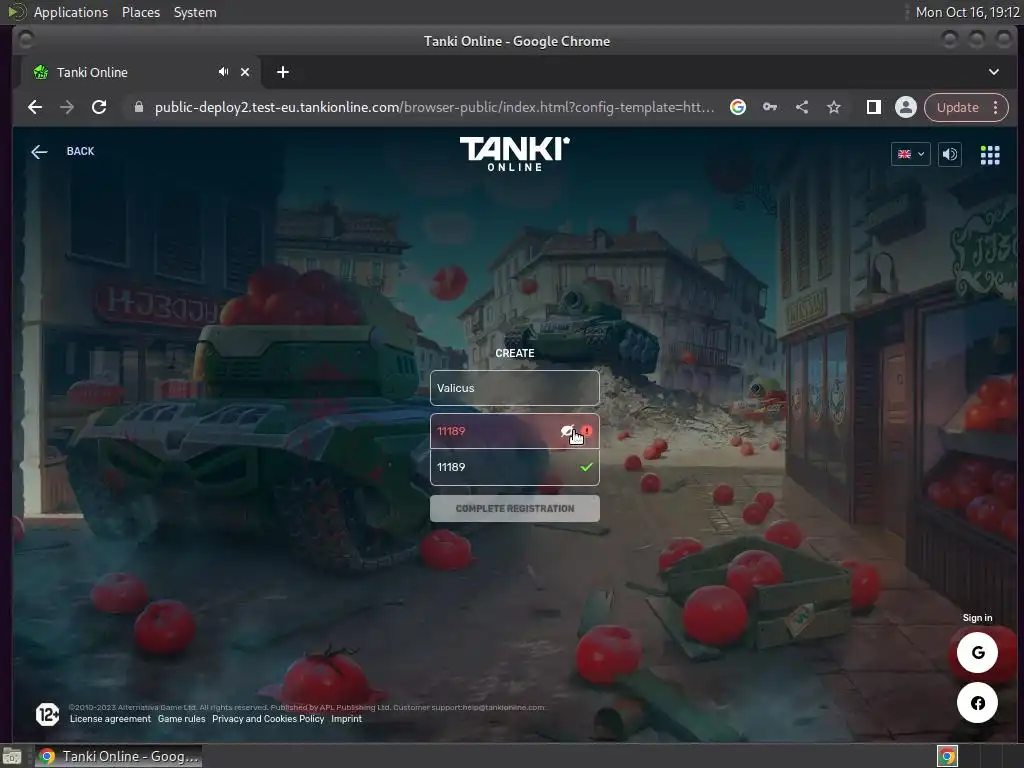Viewport: 1024px width, 768px height.
Task: Click Tanki Online taskbar window button
Action: click(118, 756)
